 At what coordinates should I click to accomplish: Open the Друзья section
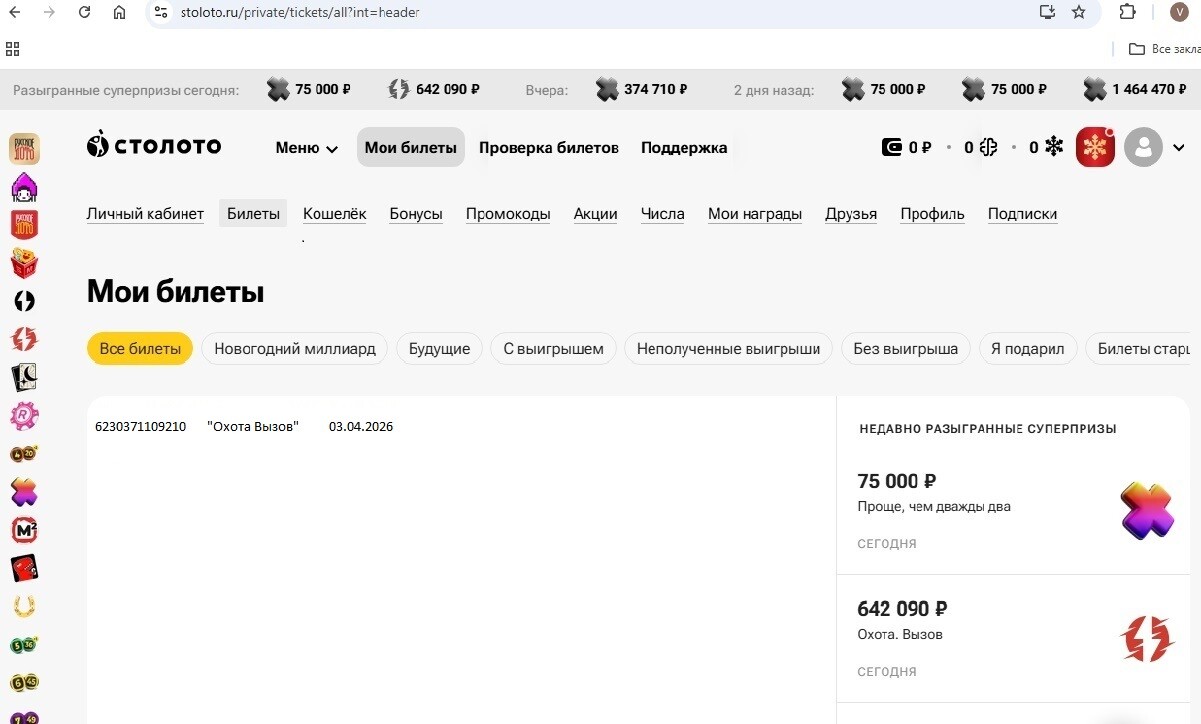click(851, 213)
